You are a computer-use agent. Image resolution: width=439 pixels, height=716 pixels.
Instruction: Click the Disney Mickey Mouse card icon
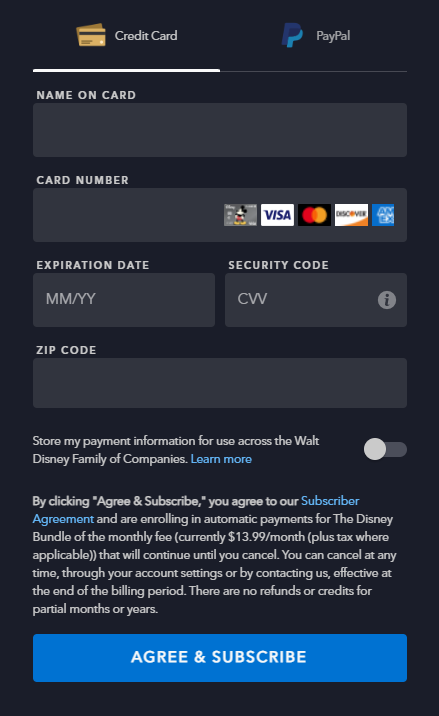coord(240,215)
